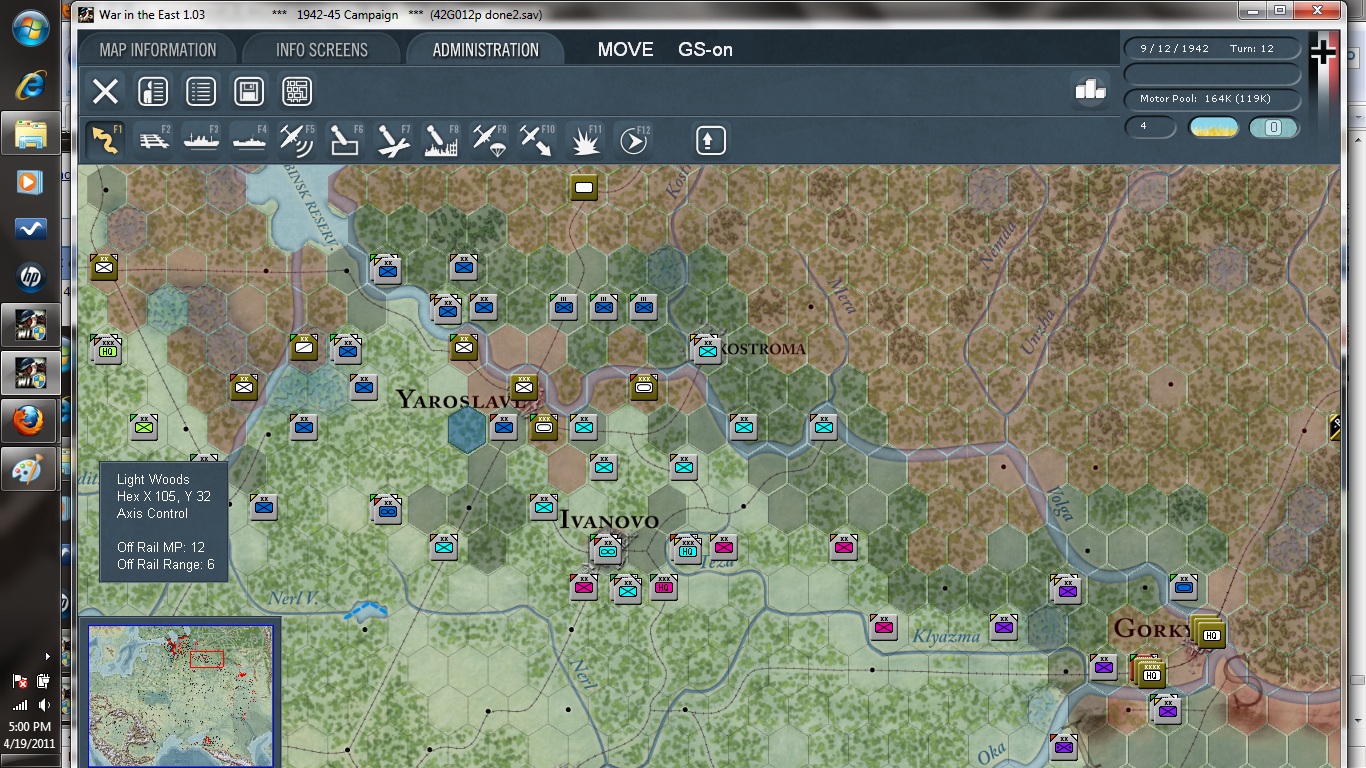Select the XXXX army HQ unit near Gorky

pos(1152,674)
